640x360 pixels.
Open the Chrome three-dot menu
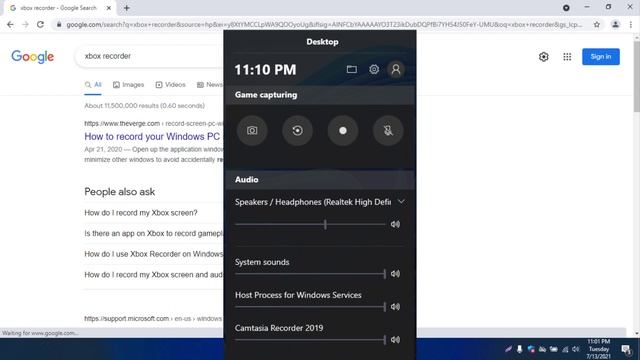pyautogui.click(x=631, y=24)
